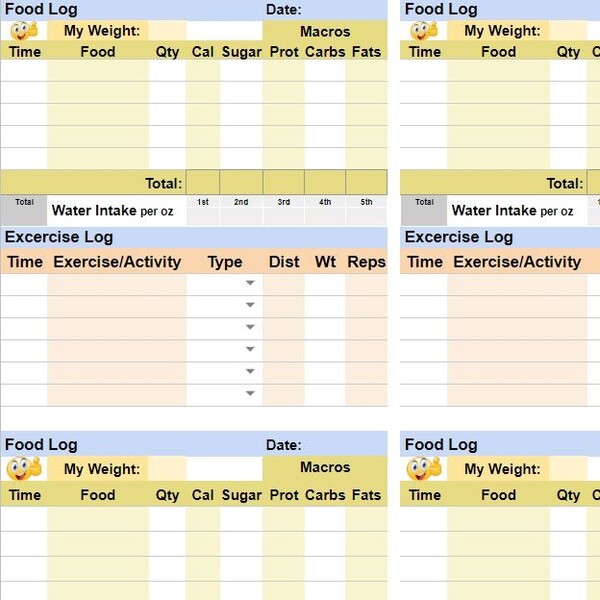The width and height of the screenshot is (600, 600).
Task: Open Type dropdown in third Exercise Log row
Action: tap(250, 328)
